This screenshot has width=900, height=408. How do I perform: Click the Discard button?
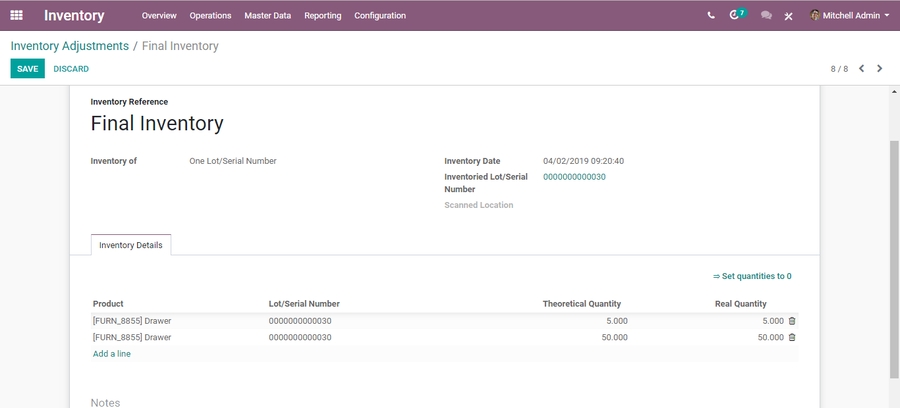tap(71, 69)
